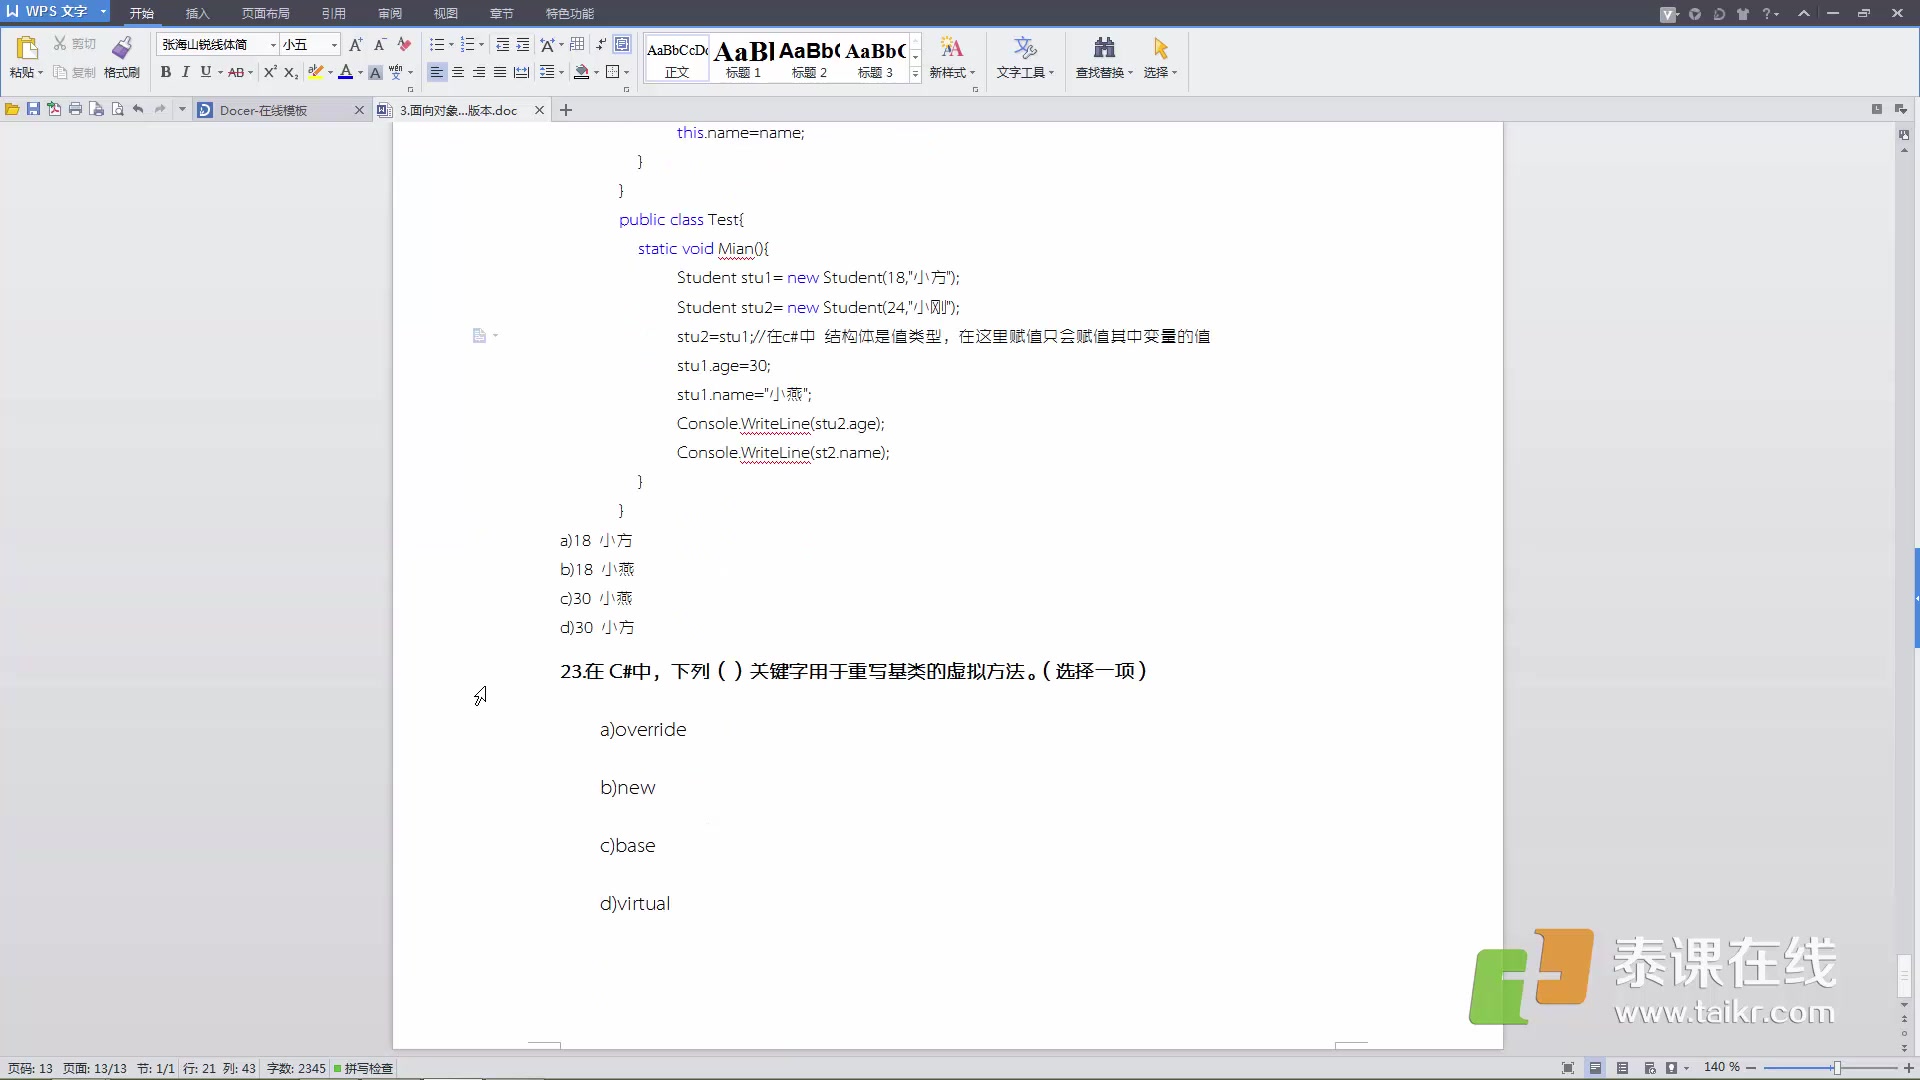Click the decrease indent icon
This screenshot has height=1080, width=1920.
click(x=502, y=44)
